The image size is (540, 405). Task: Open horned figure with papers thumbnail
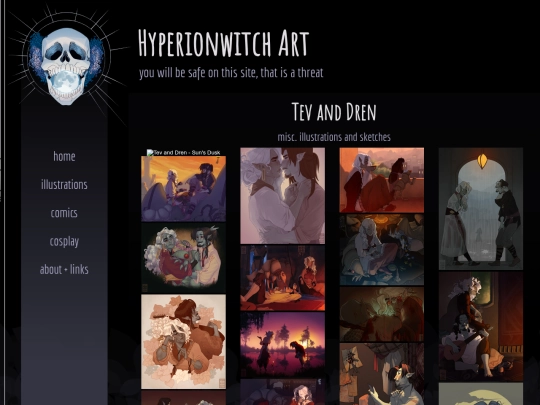coord(382,374)
